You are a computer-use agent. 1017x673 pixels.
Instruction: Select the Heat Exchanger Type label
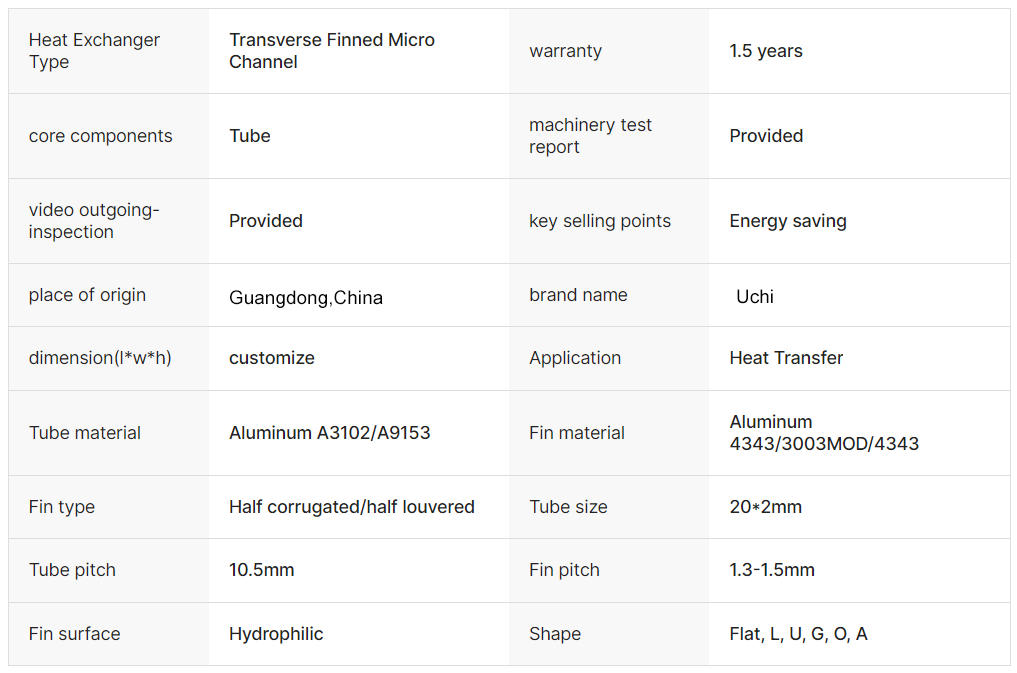point(94,51)
